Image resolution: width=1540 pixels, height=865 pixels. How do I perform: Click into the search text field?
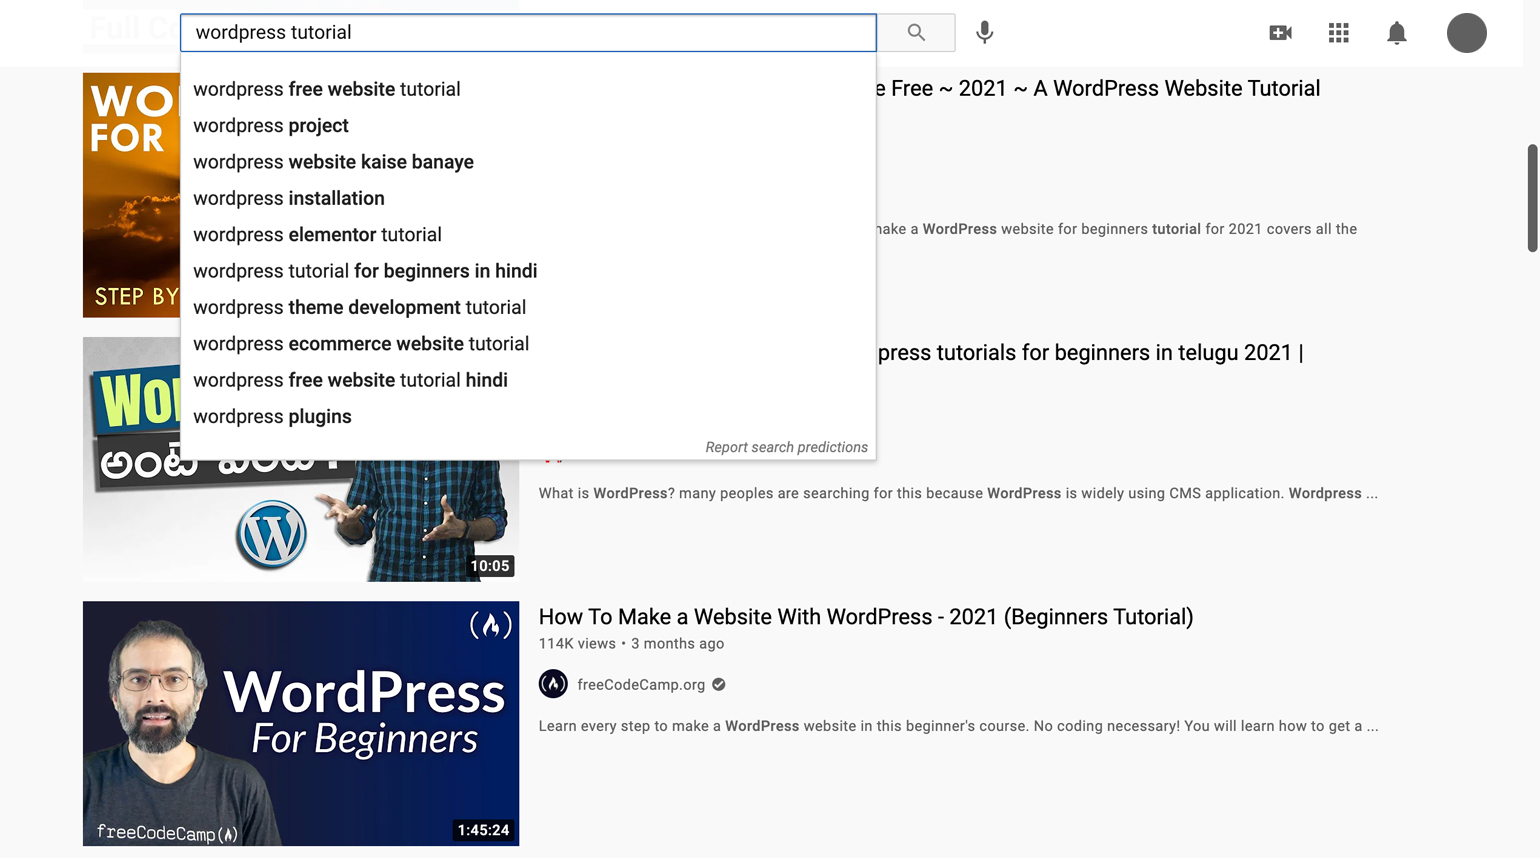click(x=527, y=33)
